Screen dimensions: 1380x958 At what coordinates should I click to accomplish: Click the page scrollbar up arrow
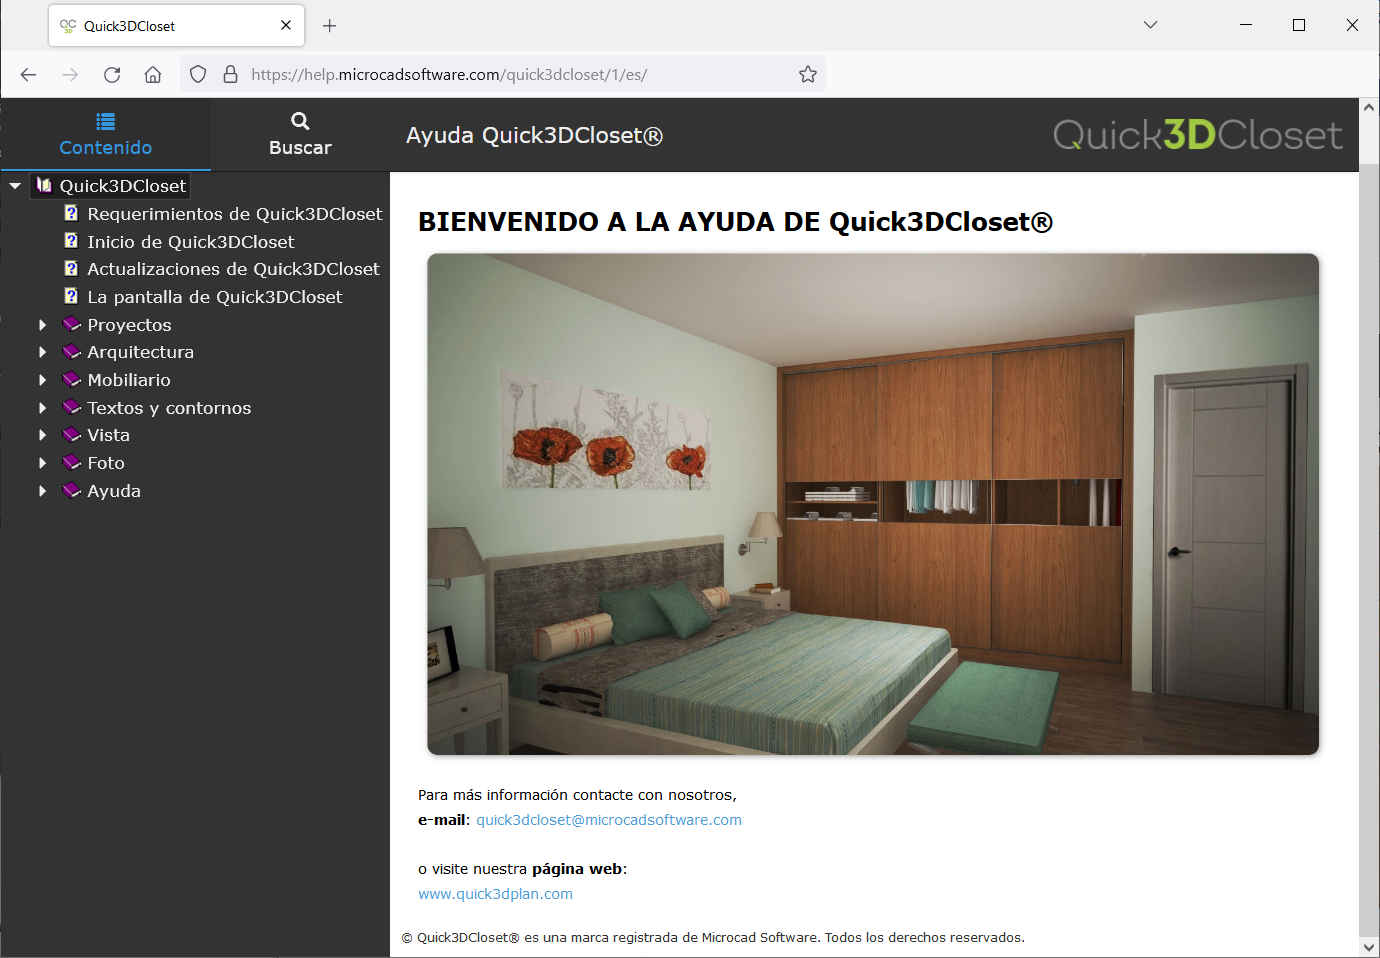(1369, 107)
